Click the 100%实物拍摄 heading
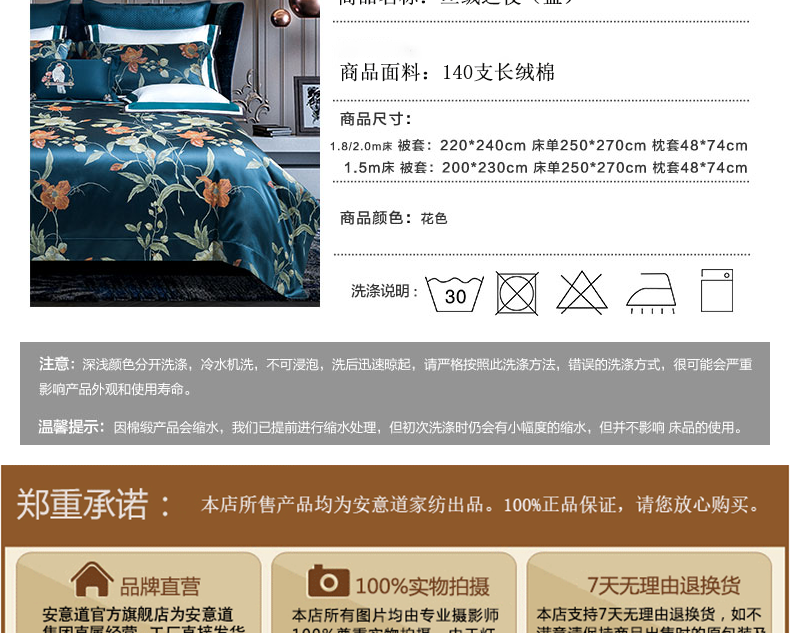This screenshot has width=790, height=633. (x=422, y=587)
